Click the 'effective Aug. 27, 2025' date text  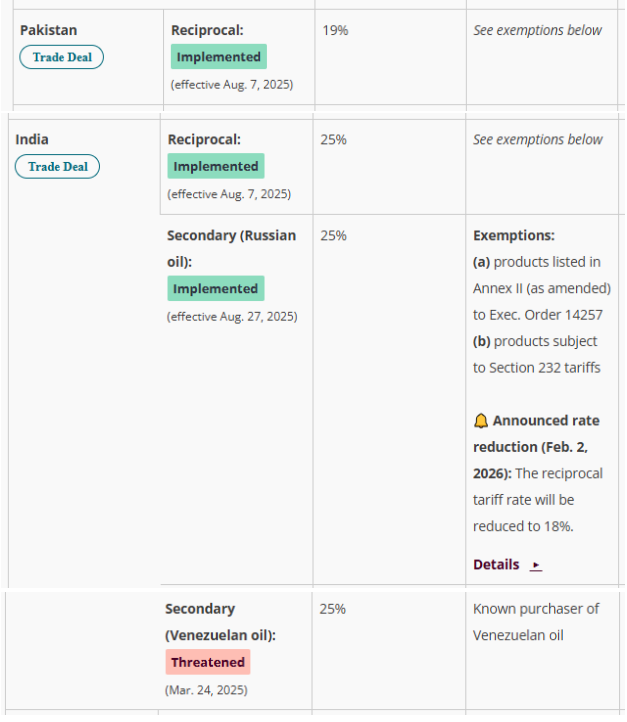pyautogui.click(x=232, y=317)
